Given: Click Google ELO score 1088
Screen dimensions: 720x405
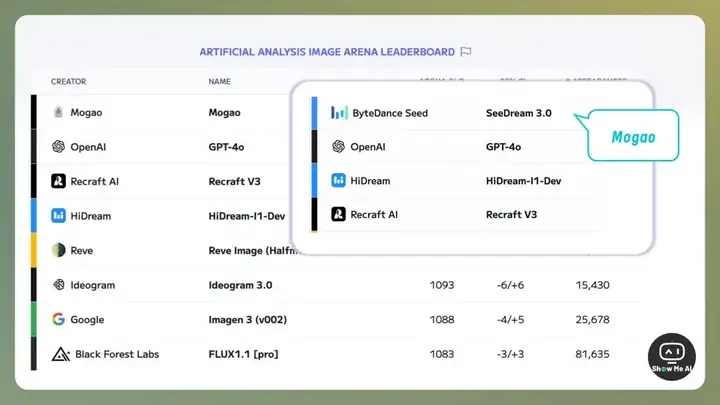Looking at the screenshot, I should point(442,320).
